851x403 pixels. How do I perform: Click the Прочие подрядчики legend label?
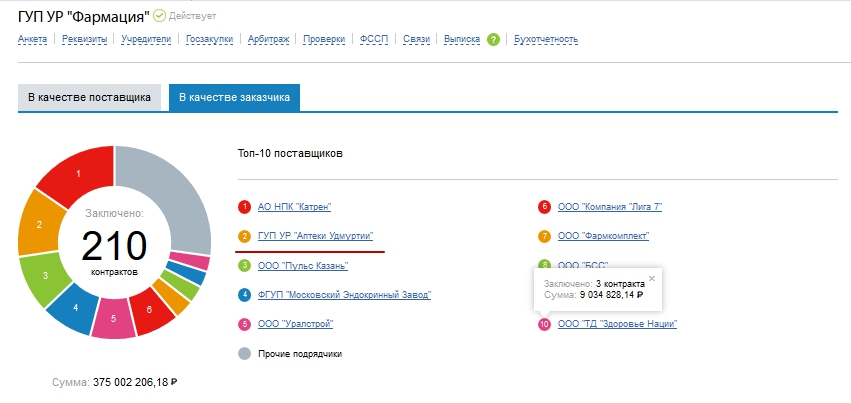coord(300,354)
